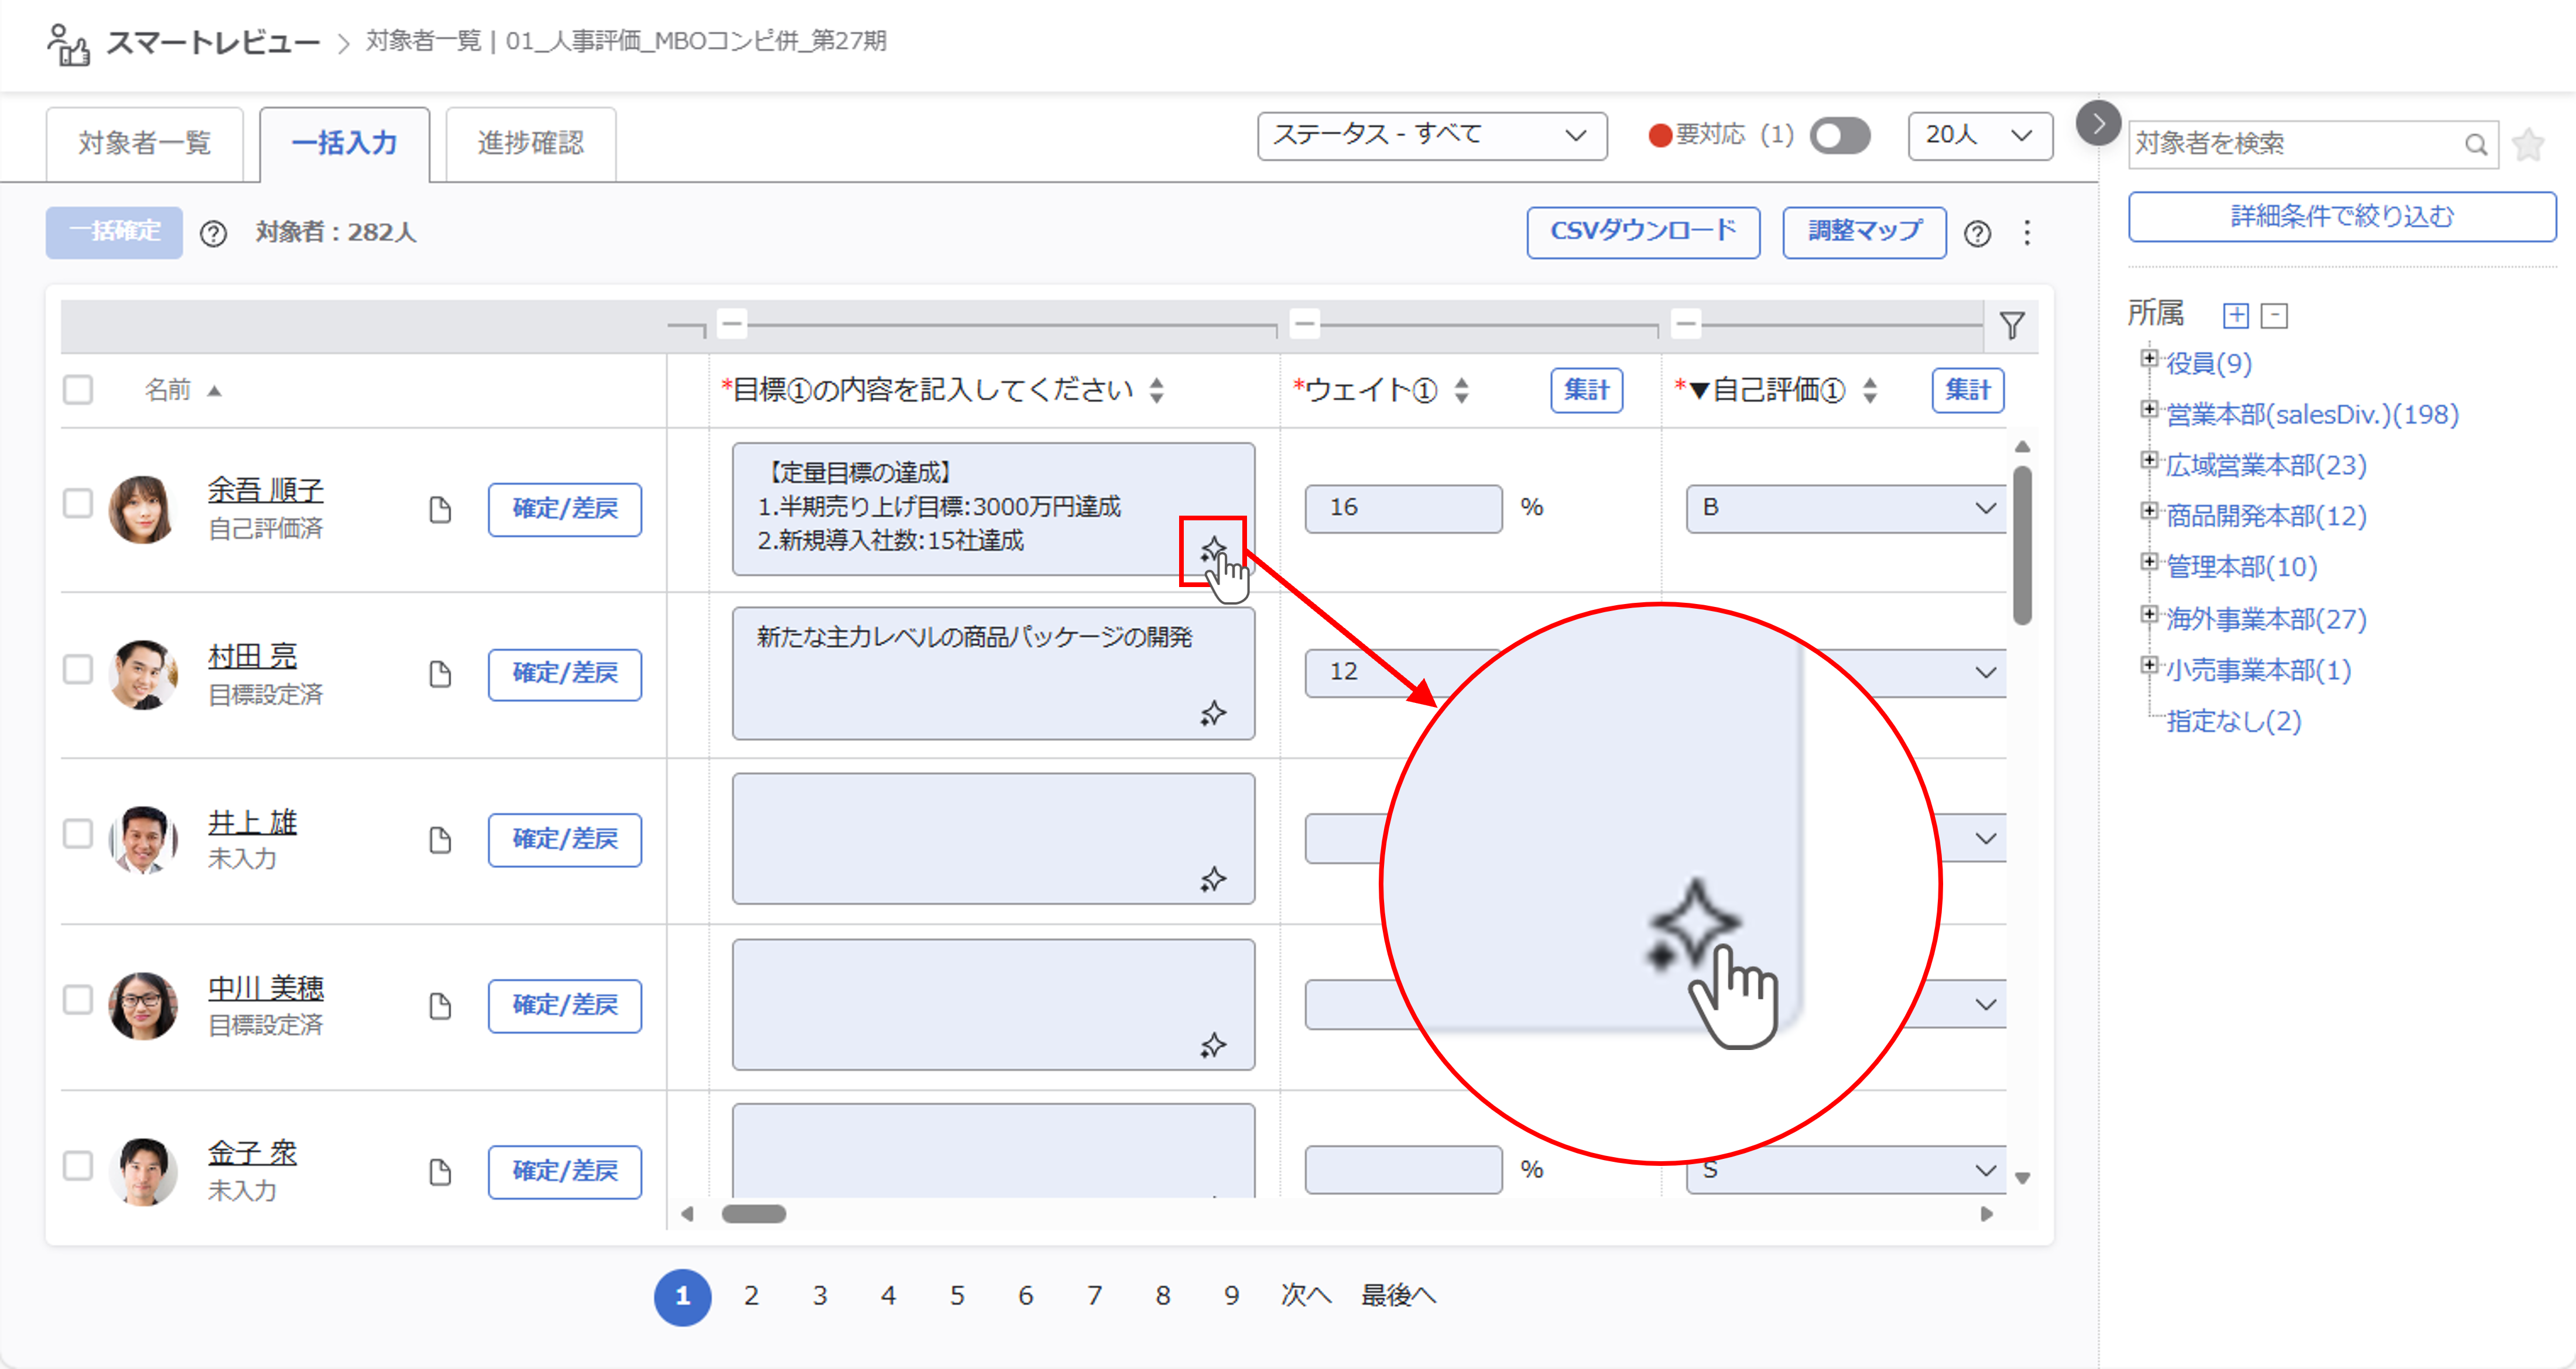Expand the 営業本部(salesDiv.)(198) tree node

2149,410
